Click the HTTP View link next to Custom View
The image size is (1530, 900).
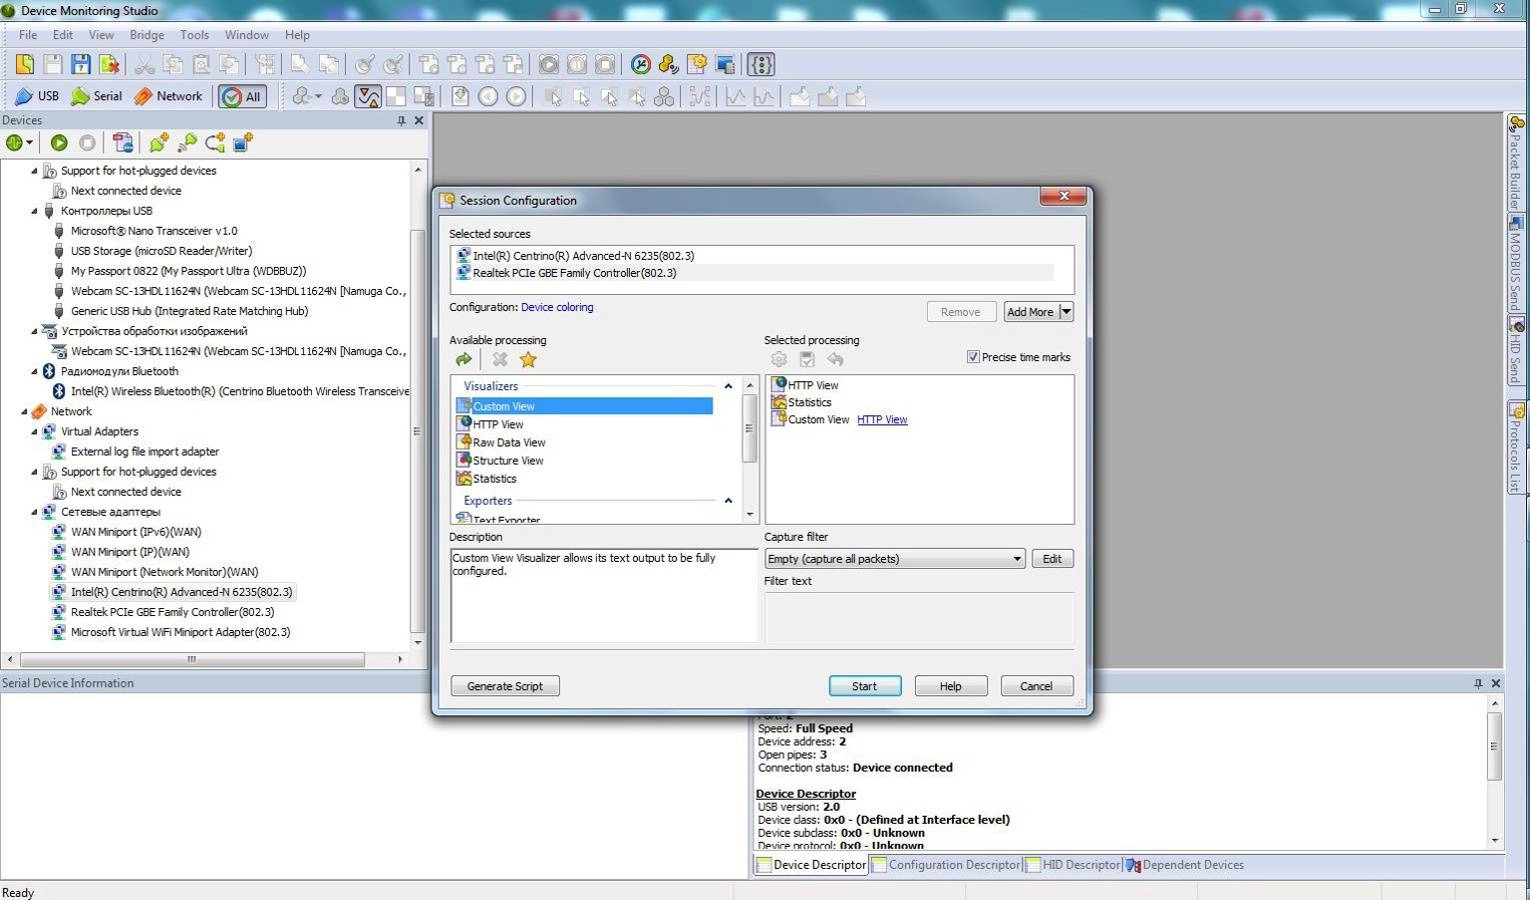(882, 420)
